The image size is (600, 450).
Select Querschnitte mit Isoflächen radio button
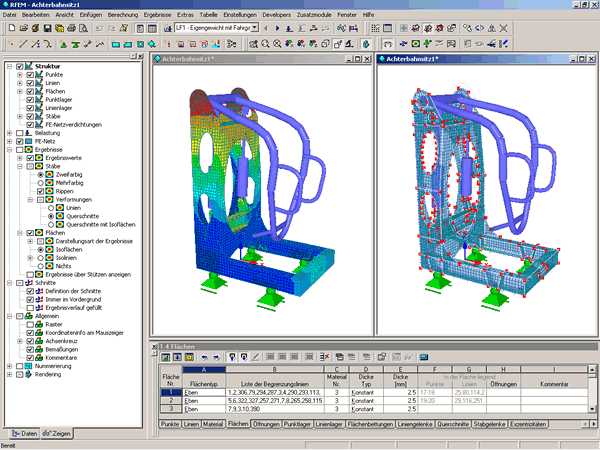(51, 225)
